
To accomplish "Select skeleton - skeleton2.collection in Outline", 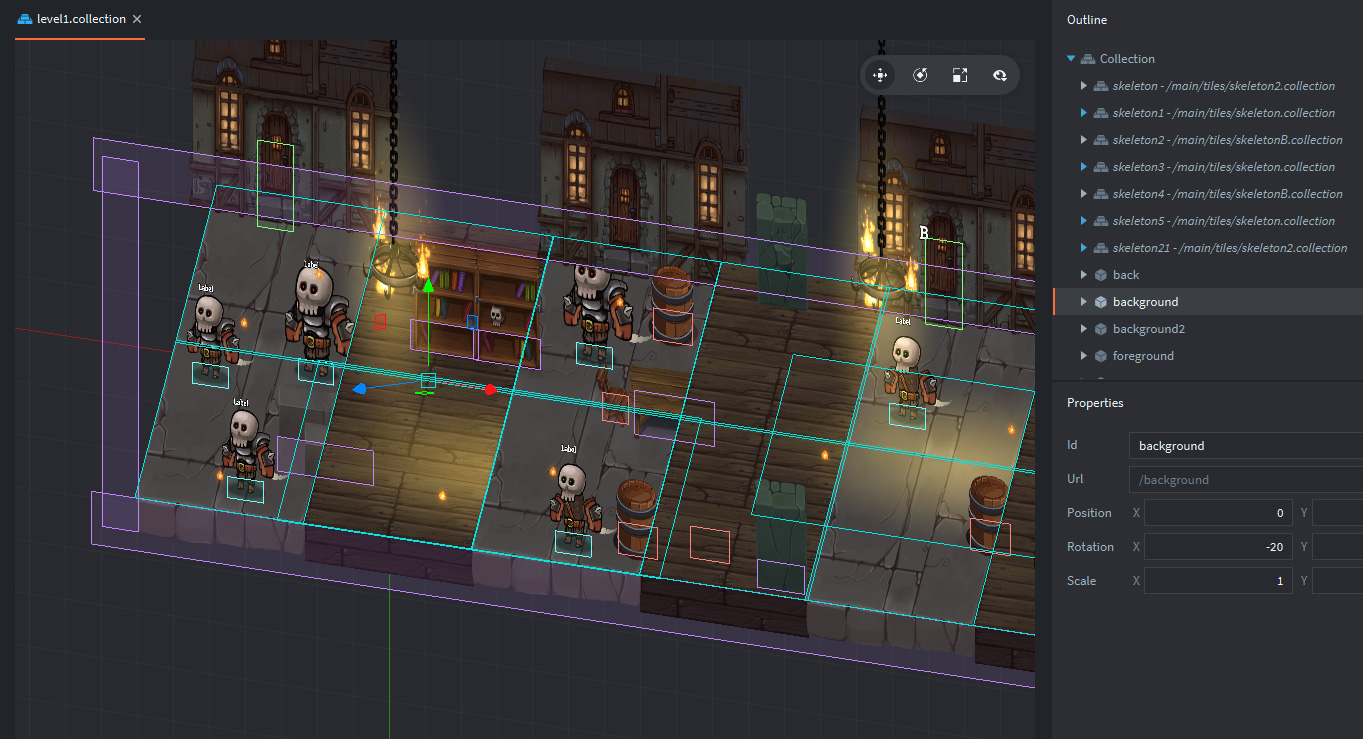I will [x=1208, y=86].
